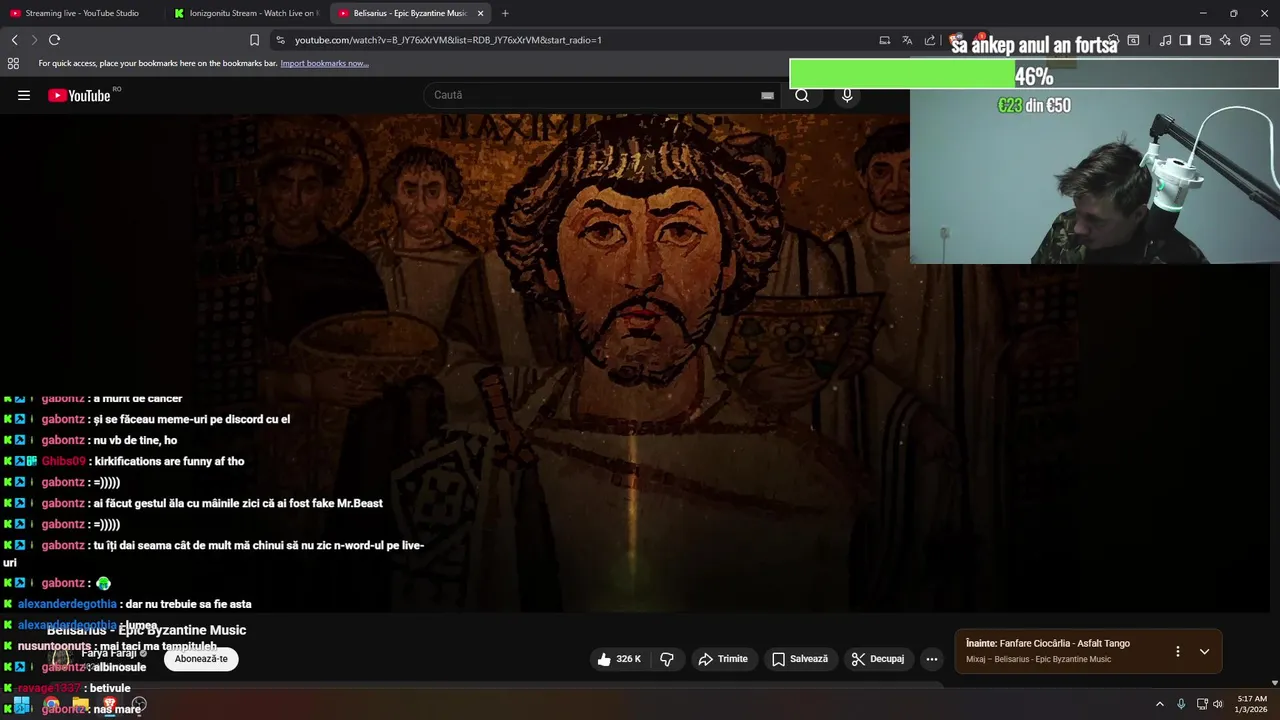1280x720 pixels.
Task: Open OBS Studio from the taskbar
Action: [x=139, y=705]
